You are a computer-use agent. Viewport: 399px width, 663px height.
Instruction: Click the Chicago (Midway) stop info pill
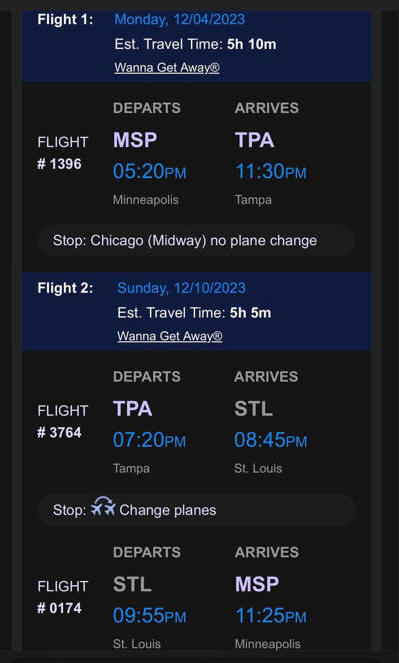[x=197, y=241]
